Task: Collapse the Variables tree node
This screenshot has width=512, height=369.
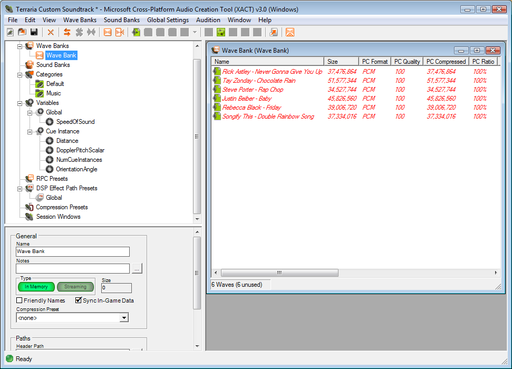Action: tap(20, 103)
